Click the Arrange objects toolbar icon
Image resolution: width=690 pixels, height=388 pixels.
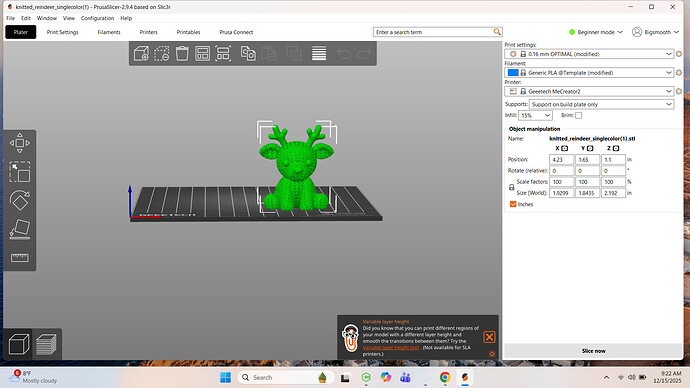click(202, 54)
